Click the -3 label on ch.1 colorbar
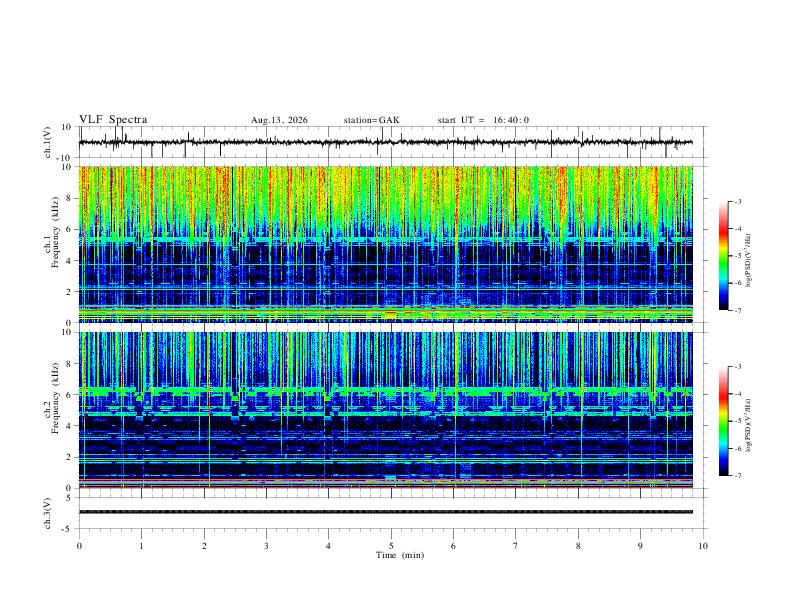Image resolution: width=792 pixels, height=612 pixels. [x=737, y=201]
